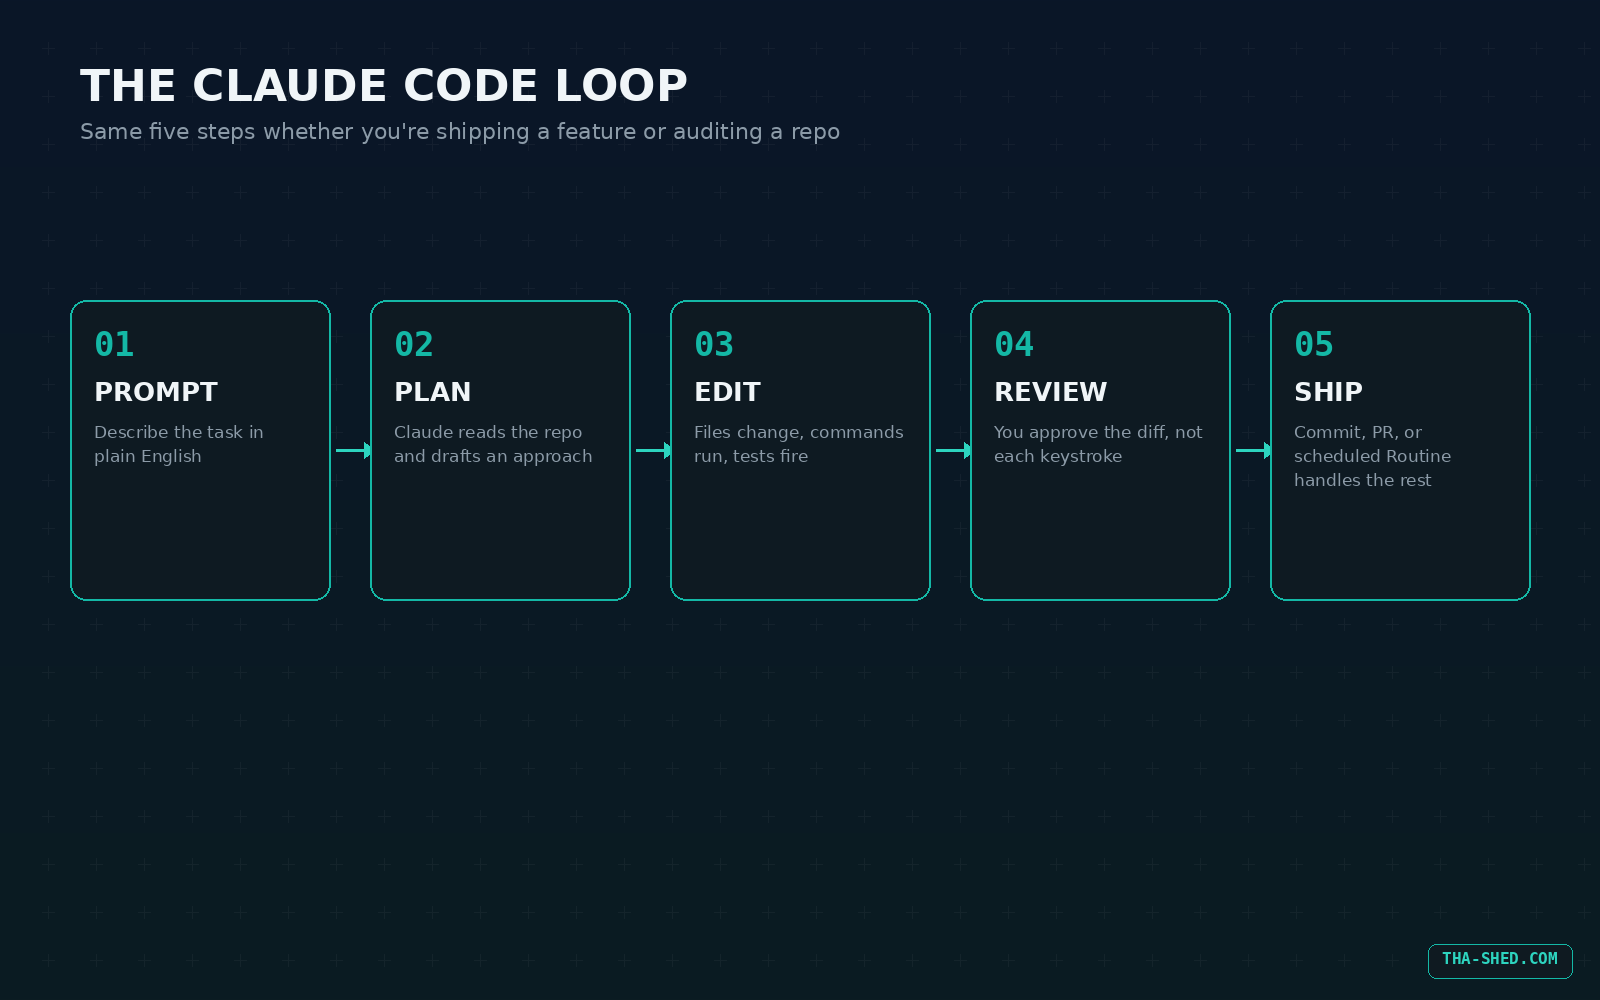
Task: Click 'Claude reads the repo' description
Action: [x=493, y=444]
